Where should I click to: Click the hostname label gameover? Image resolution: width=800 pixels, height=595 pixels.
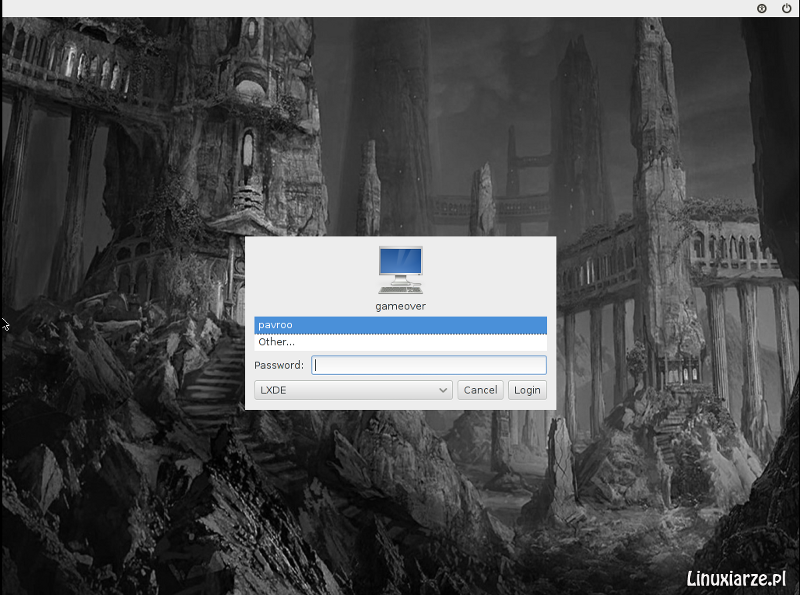click(400, 306)
